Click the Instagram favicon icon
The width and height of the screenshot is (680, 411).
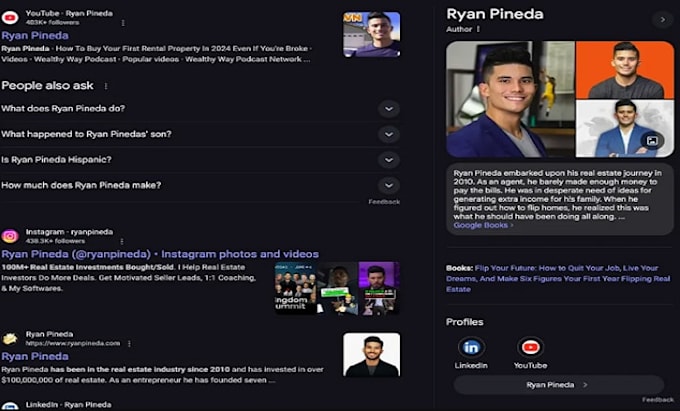pyautogui.click(x=10, y=236)
